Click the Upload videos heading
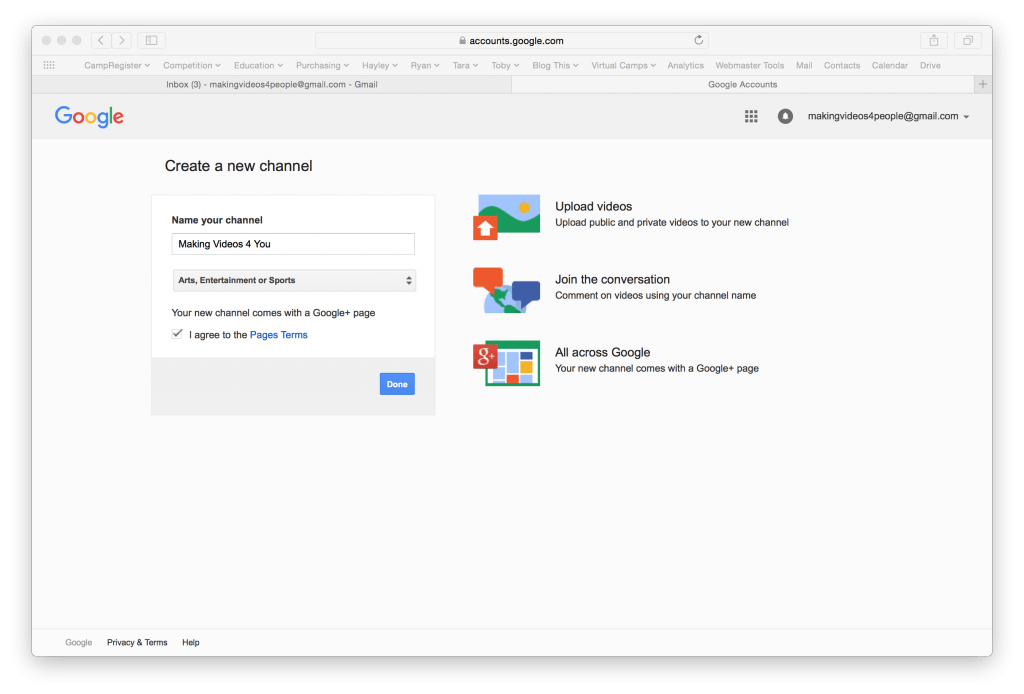The height and width of the screenshot is (694, 1024). [x=593, y=206]
